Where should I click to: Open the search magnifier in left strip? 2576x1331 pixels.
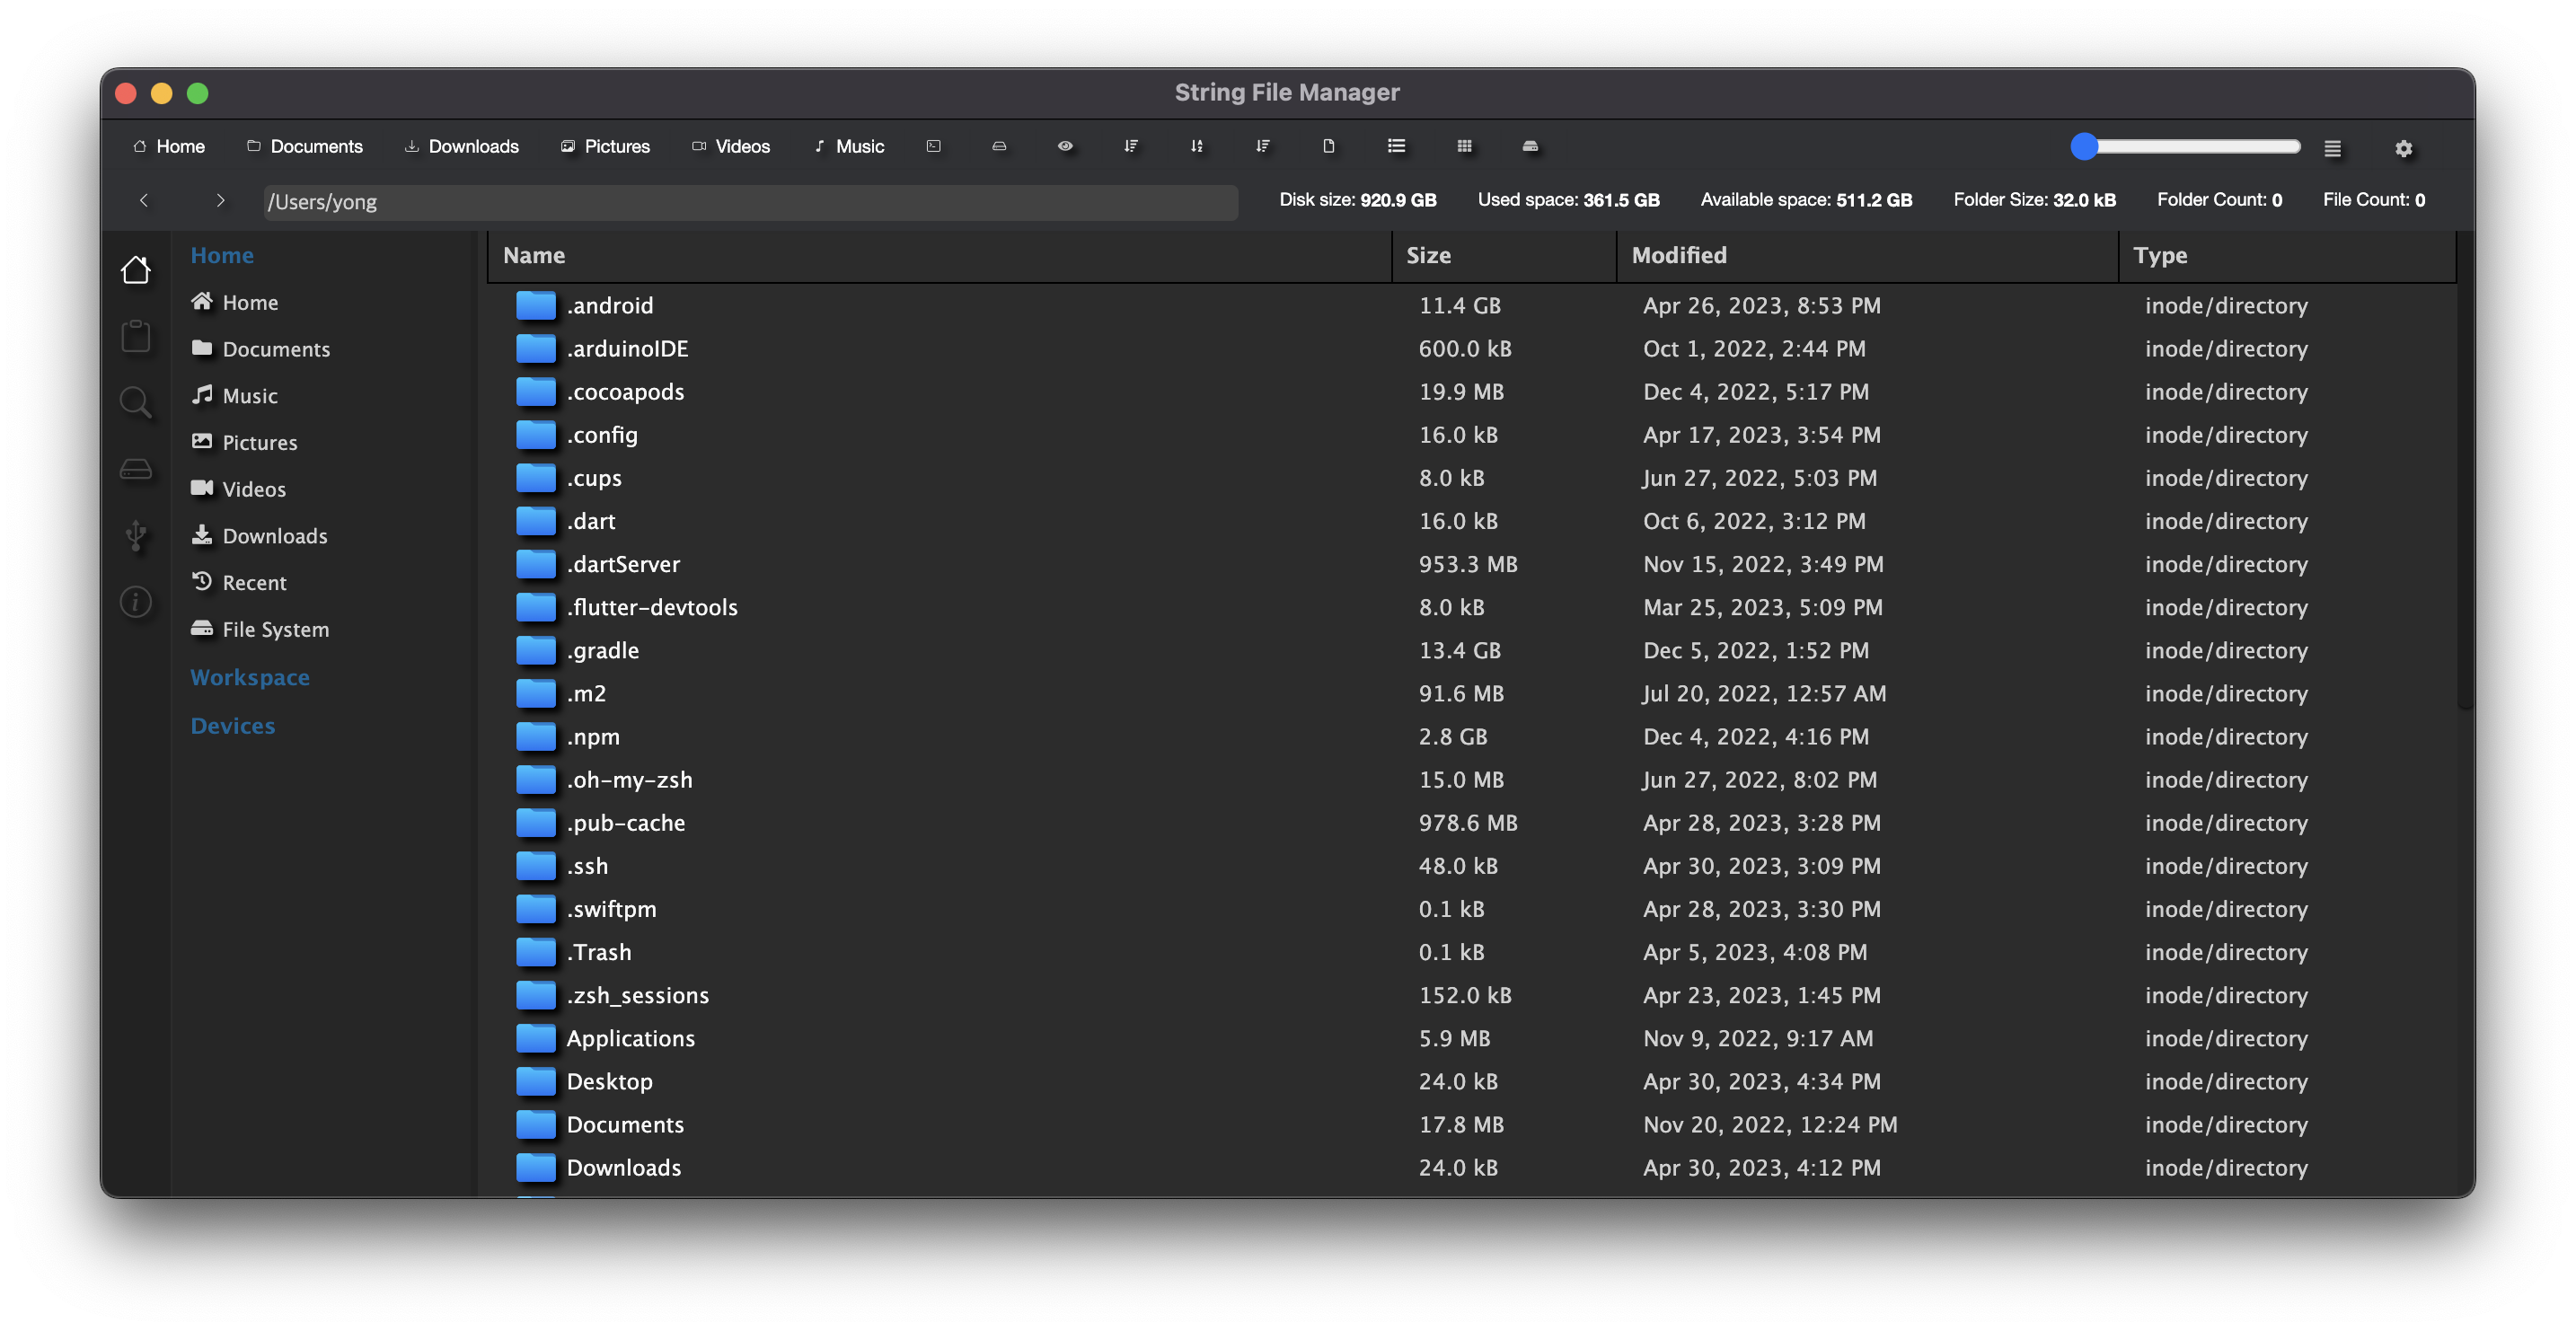[136, 402]
